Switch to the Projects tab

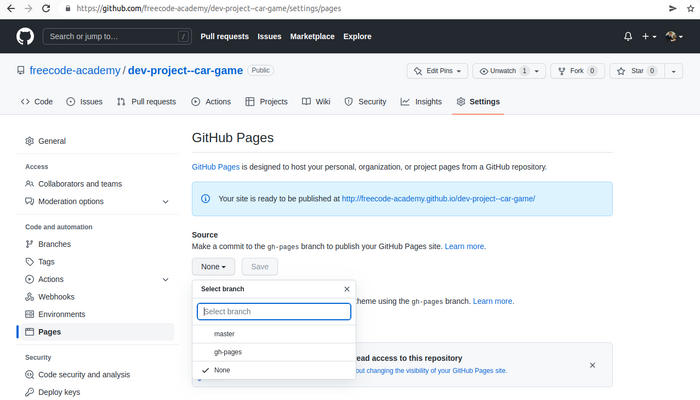pyautogui.click(x=267, y=102)
